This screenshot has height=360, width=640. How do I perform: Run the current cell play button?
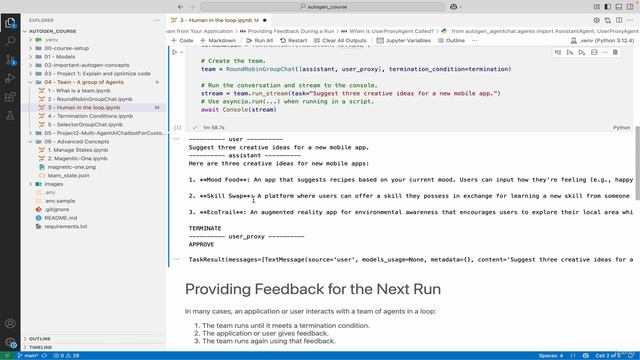tap(175, 52)
